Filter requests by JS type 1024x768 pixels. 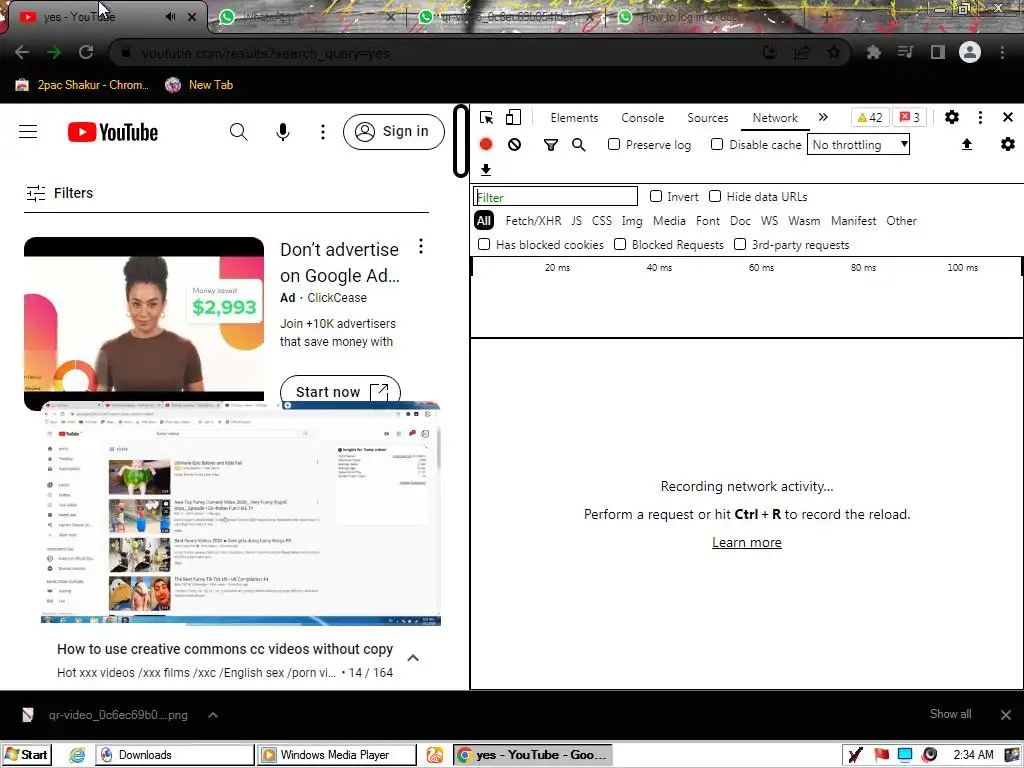(x=577, y=221)
